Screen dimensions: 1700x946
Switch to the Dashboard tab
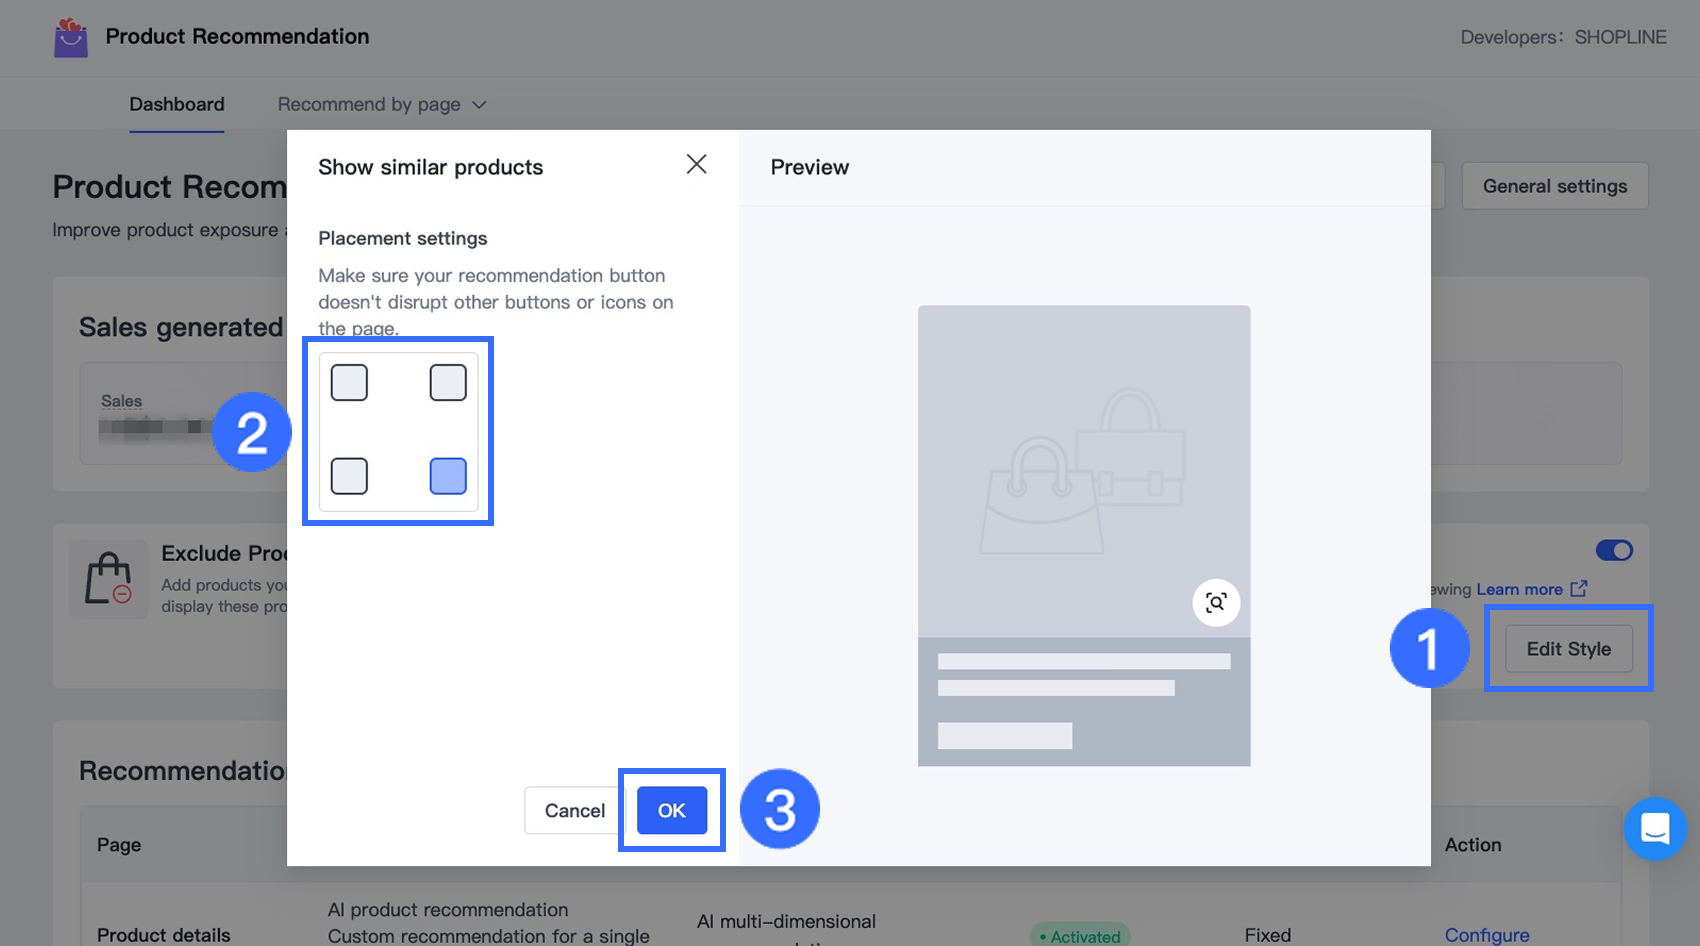pyautogui.click(x=177, y=105)
